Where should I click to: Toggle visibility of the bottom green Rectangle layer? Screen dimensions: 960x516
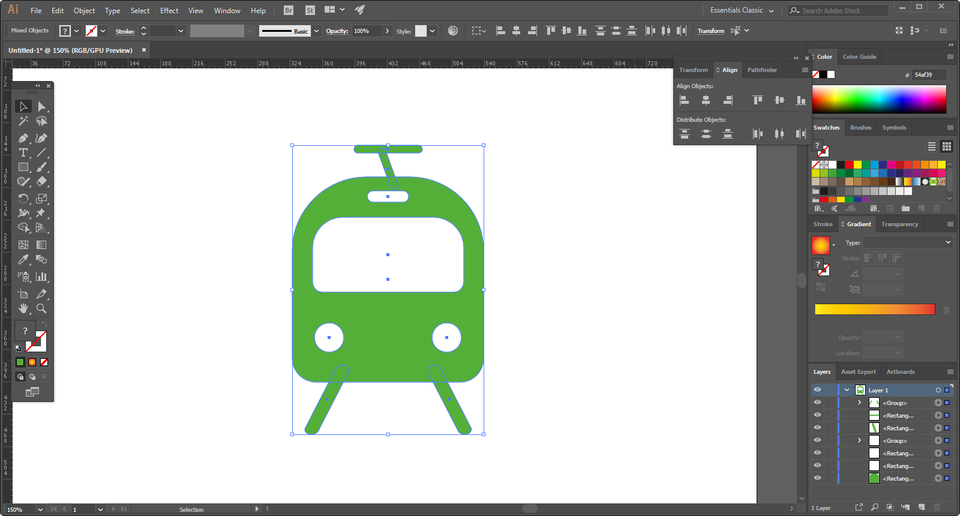[817, 479]
